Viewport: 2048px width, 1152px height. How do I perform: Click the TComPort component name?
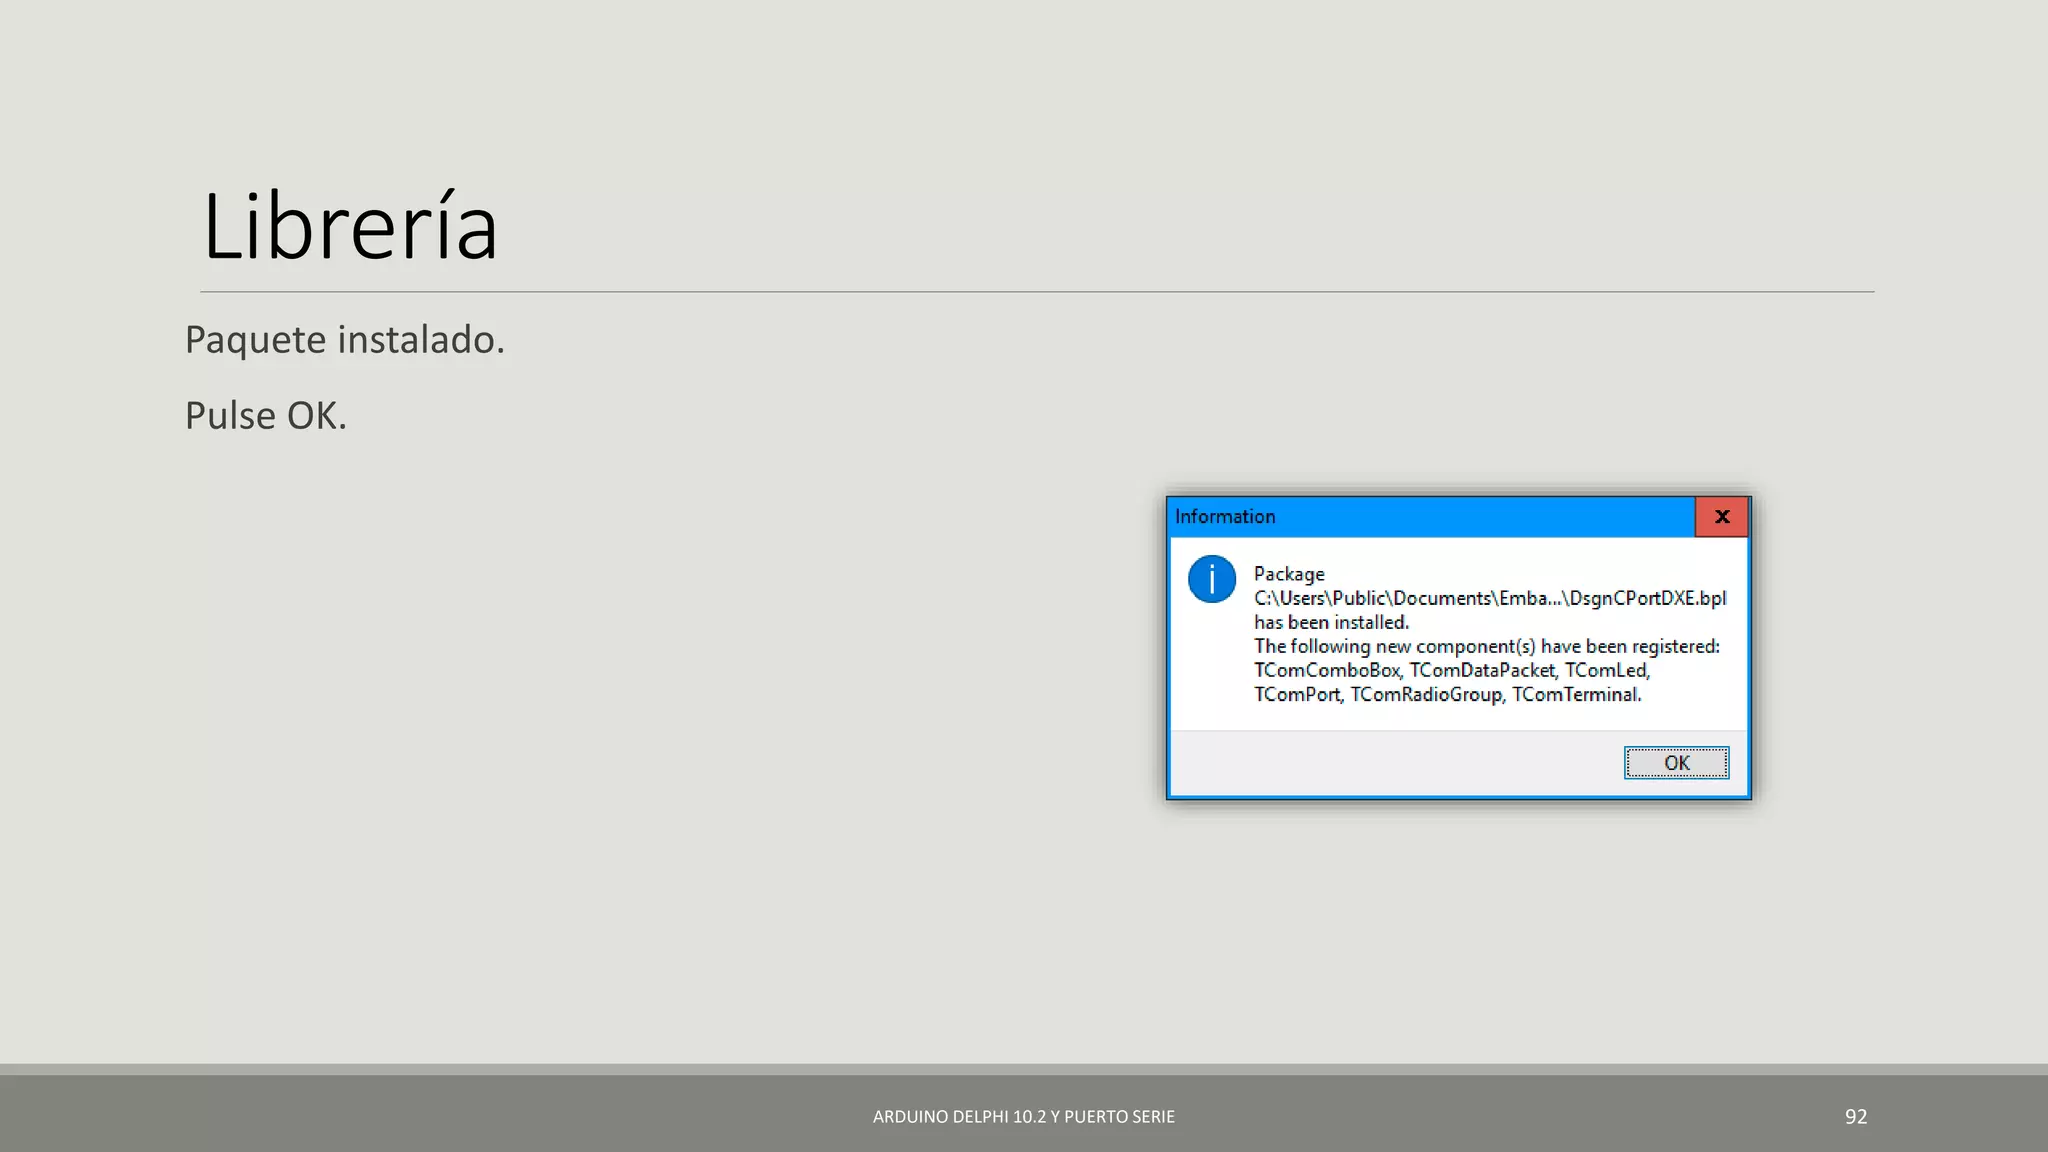pyautogui.click(x=1297, y=694)
